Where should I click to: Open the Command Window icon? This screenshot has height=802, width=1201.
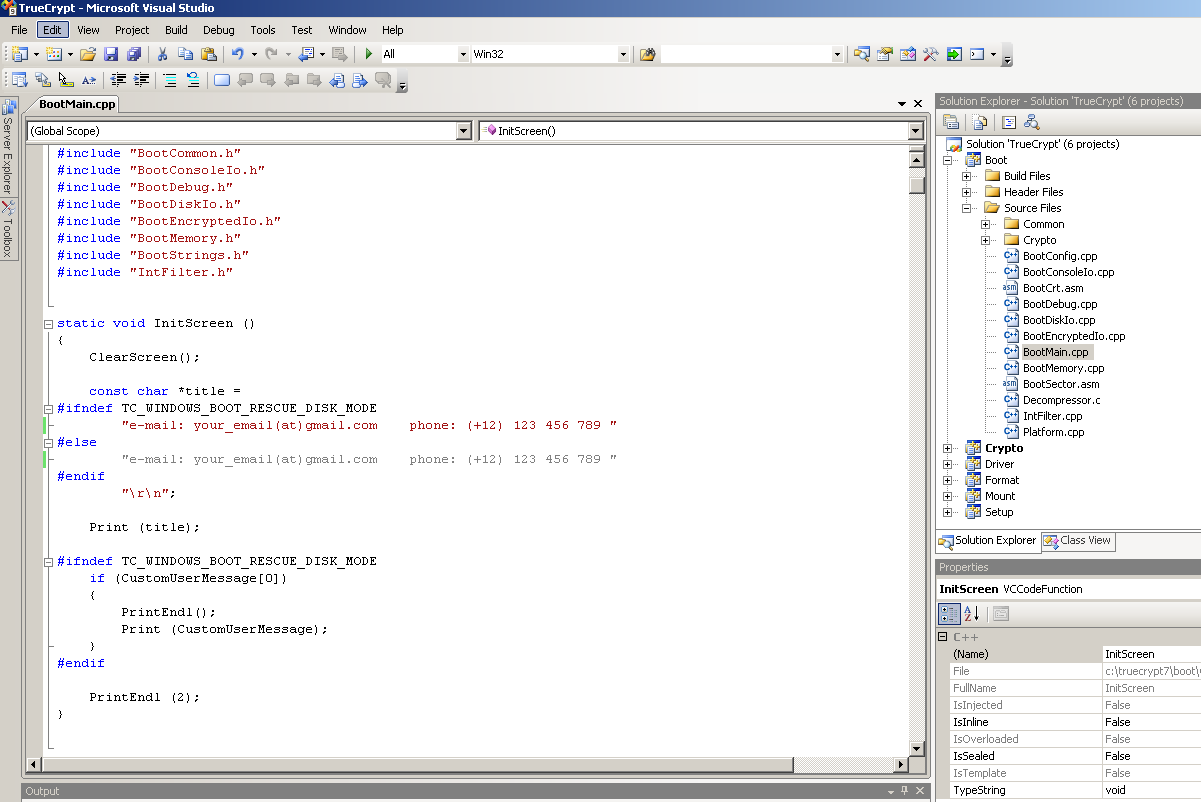[978, 54]
